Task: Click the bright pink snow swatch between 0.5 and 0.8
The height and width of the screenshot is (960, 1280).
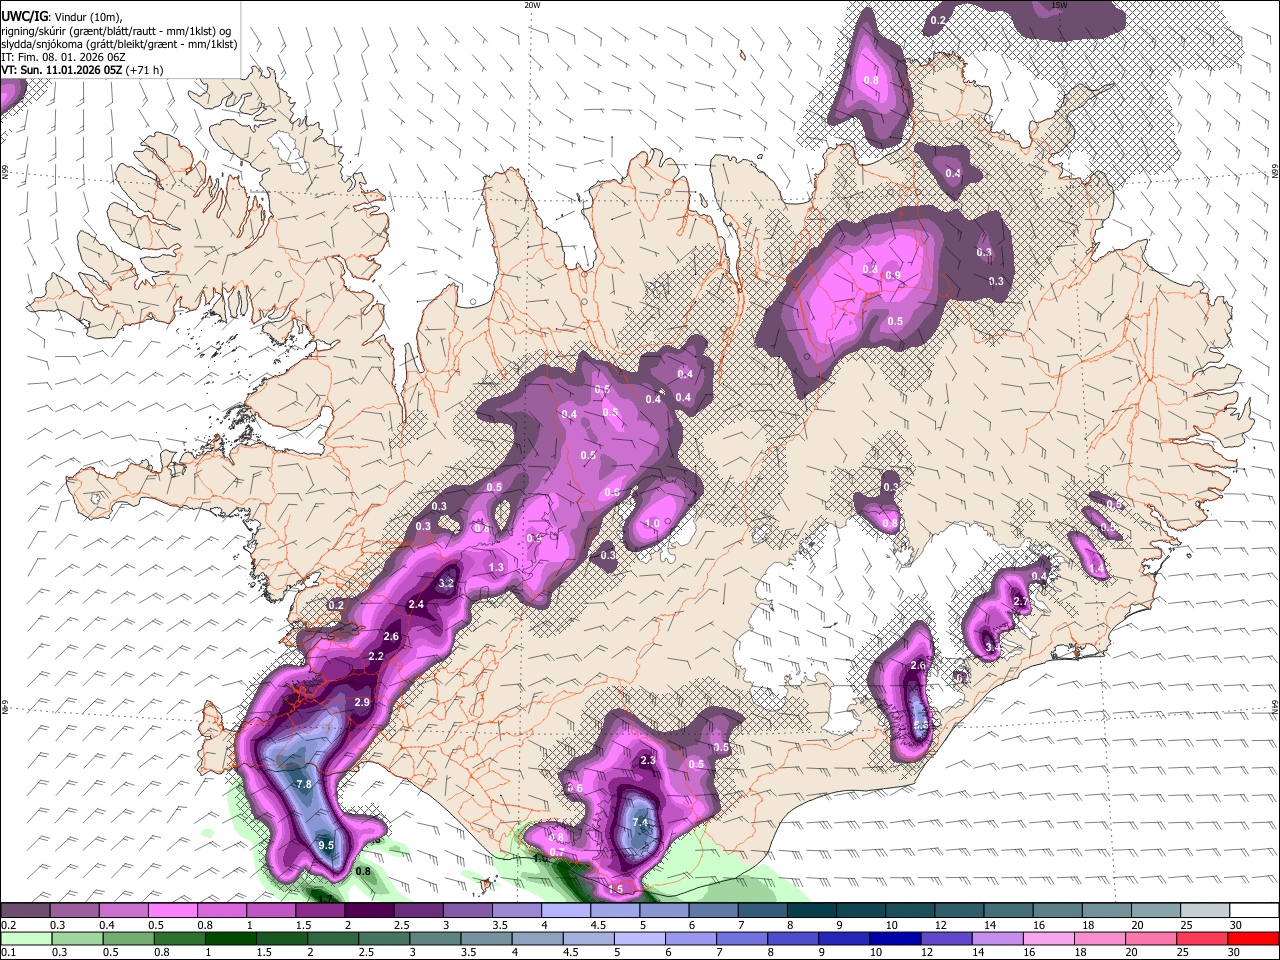Action: tap(172, 911)
